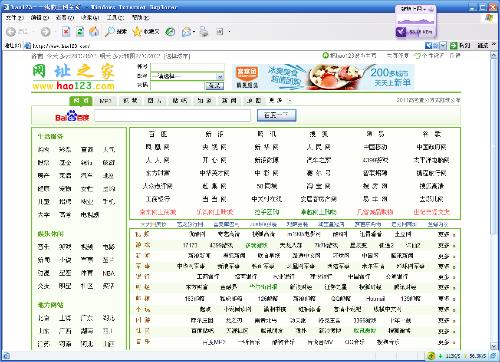Click the blue toolbar icon left of address dropdown

tap(429, 45)
